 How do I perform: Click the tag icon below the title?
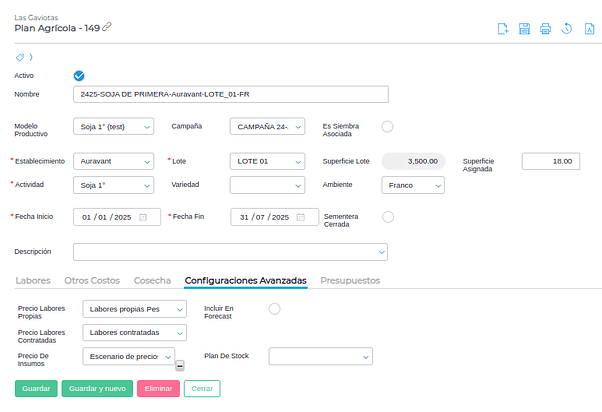21,58
